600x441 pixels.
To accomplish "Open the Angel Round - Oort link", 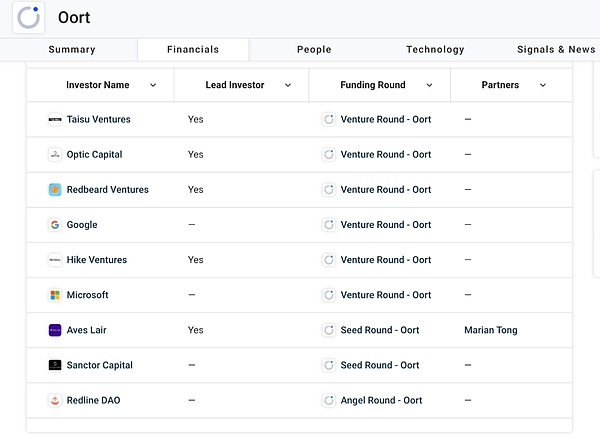I will click(x=381, y=400).
